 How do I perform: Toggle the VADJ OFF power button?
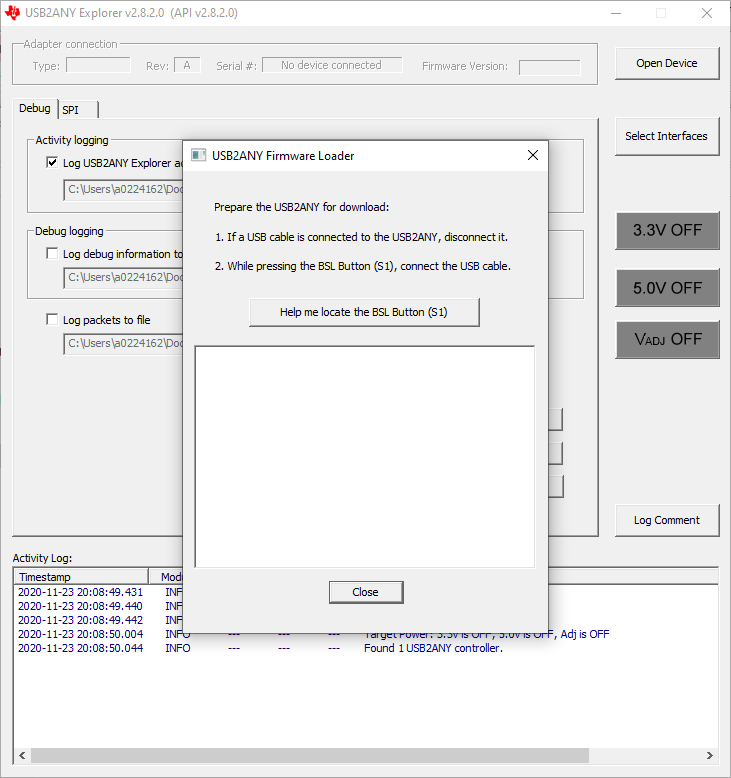667,339
